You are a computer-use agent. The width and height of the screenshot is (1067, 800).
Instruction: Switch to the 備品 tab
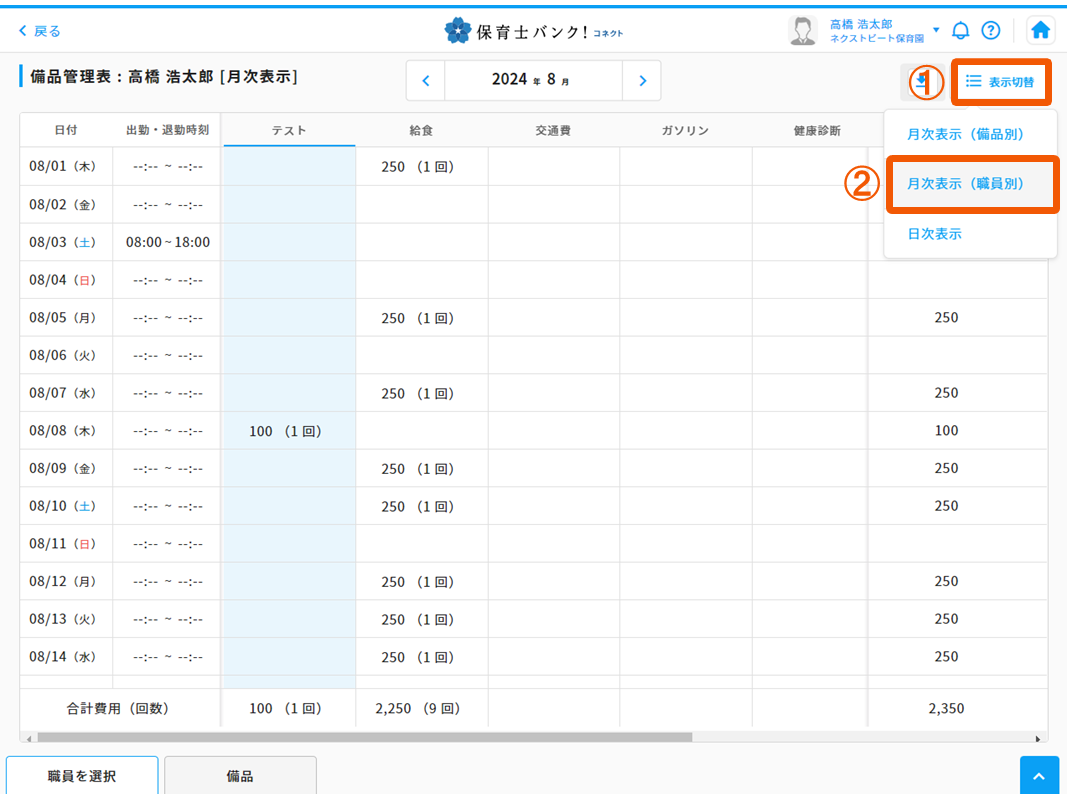click(240, 776)
